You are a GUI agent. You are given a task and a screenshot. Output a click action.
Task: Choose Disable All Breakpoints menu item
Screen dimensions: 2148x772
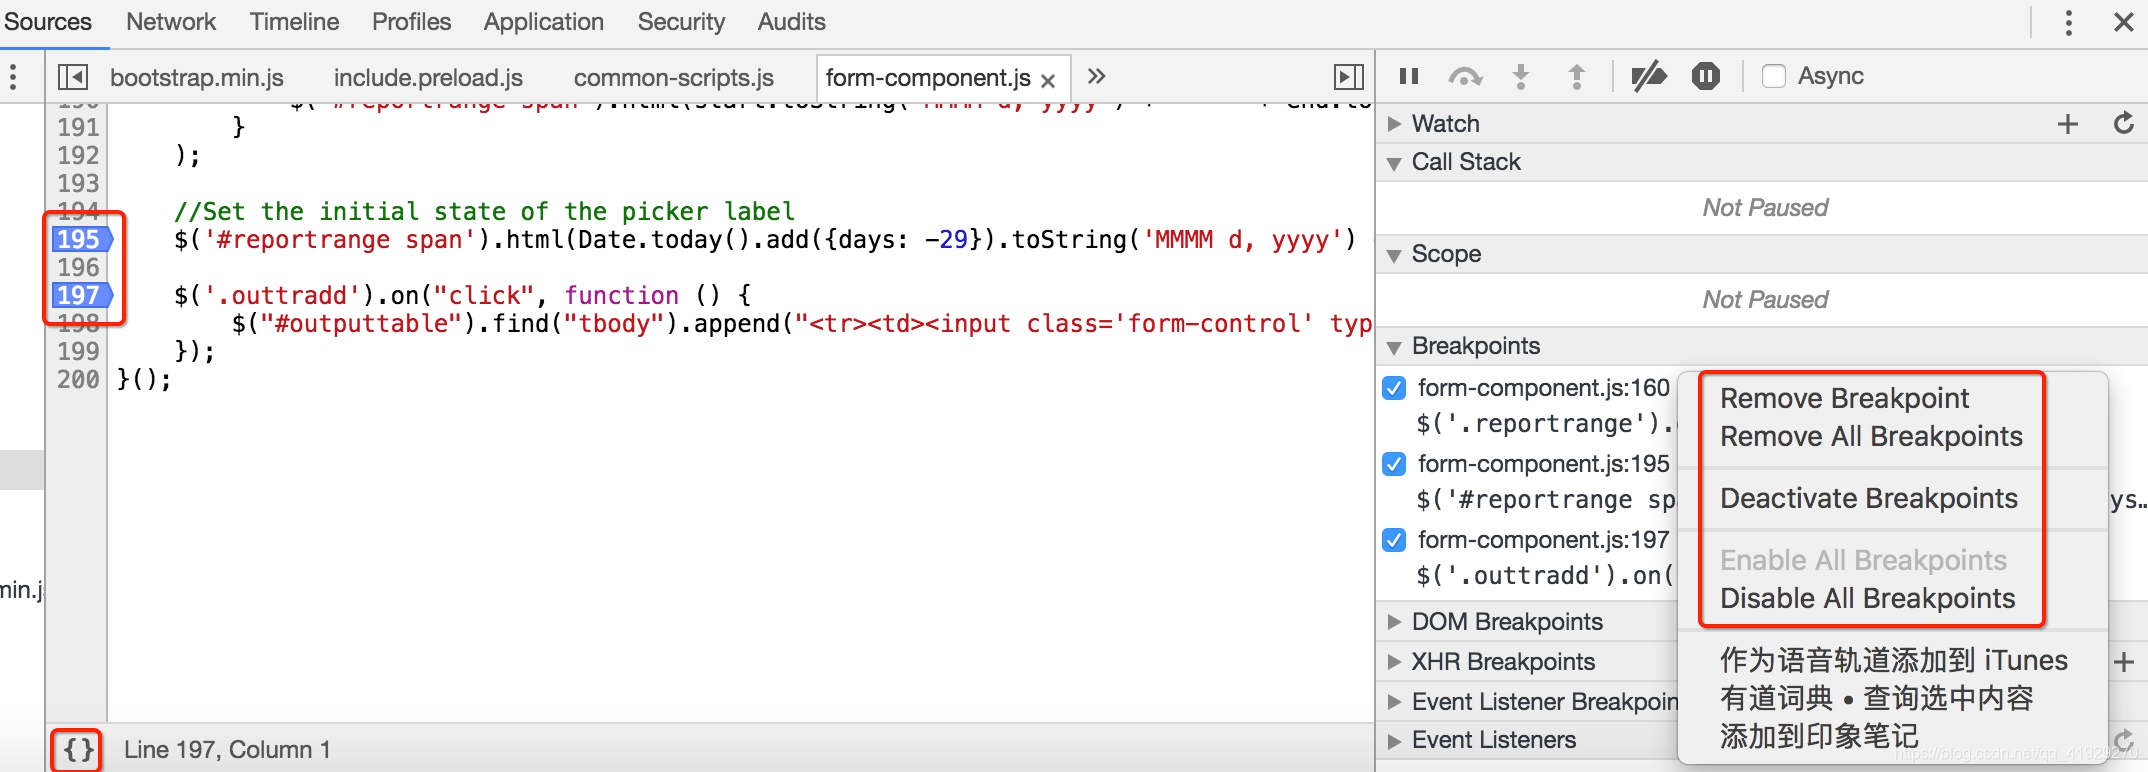click(1867, 599)
